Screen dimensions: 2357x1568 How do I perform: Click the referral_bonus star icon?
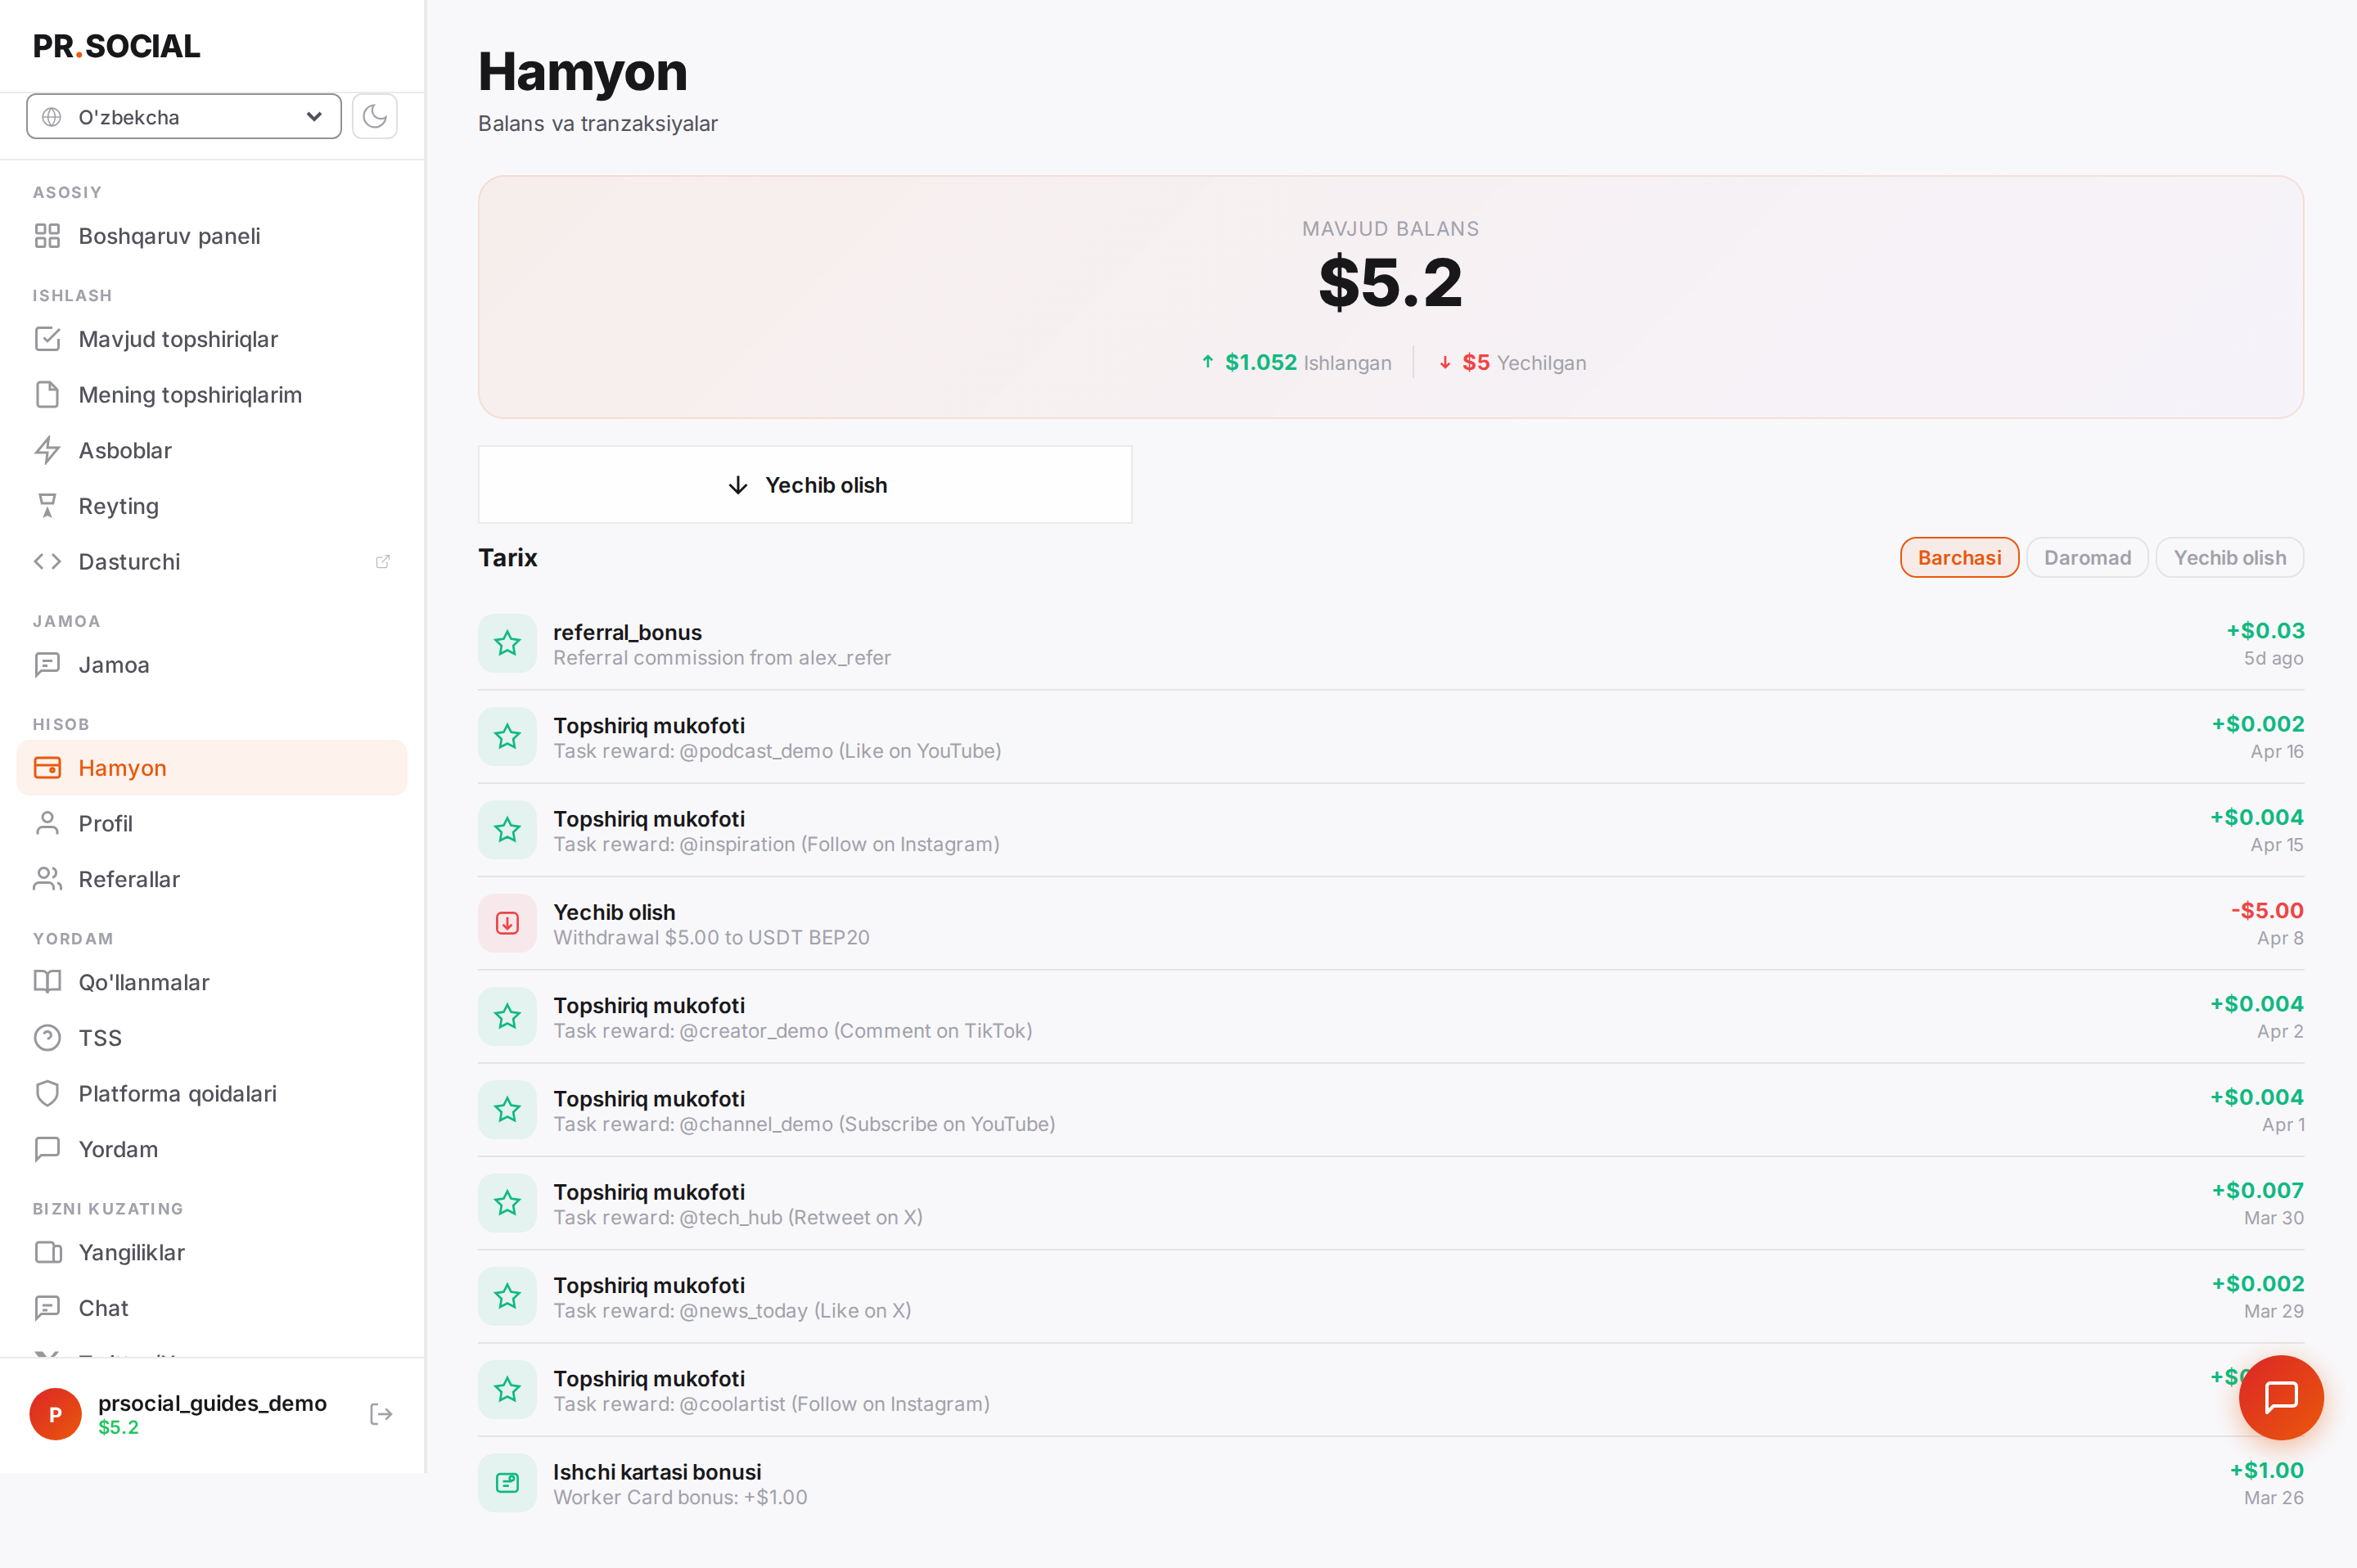point(508,643)
